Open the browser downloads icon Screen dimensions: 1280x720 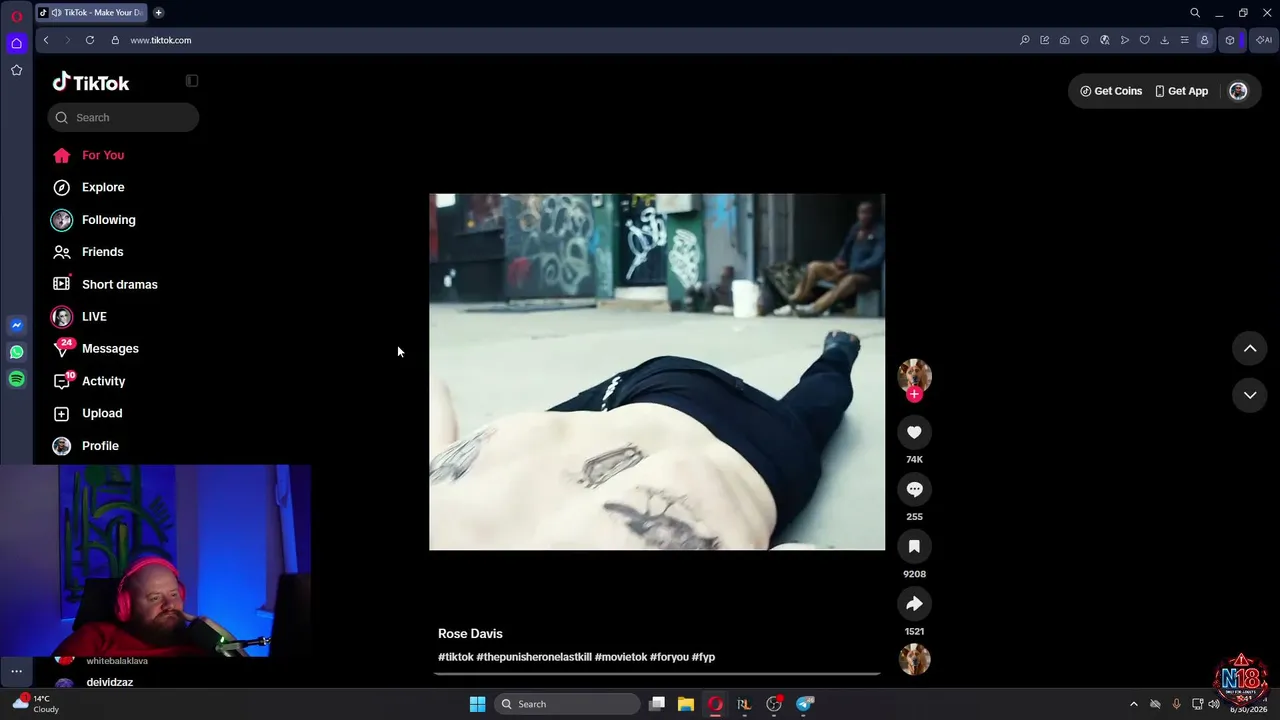pyautogui.click(x=1164, y=40)
